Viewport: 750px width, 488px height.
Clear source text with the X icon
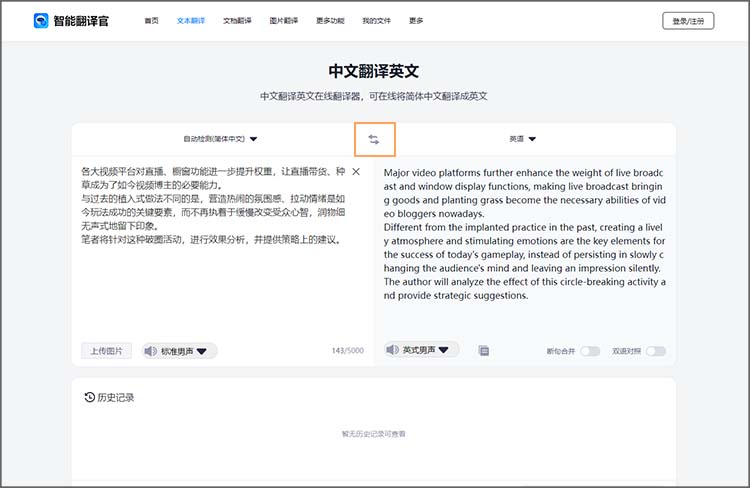356,172
